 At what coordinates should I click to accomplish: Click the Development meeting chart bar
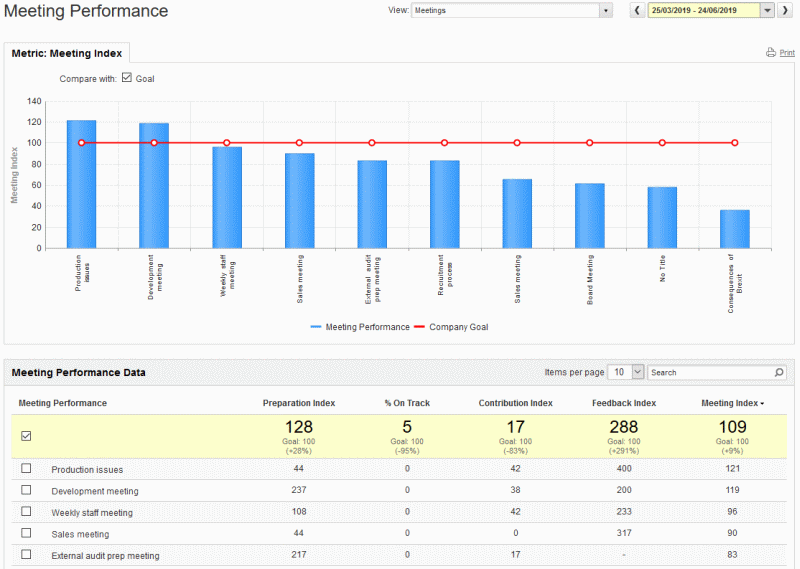click(x=154, y=186)
